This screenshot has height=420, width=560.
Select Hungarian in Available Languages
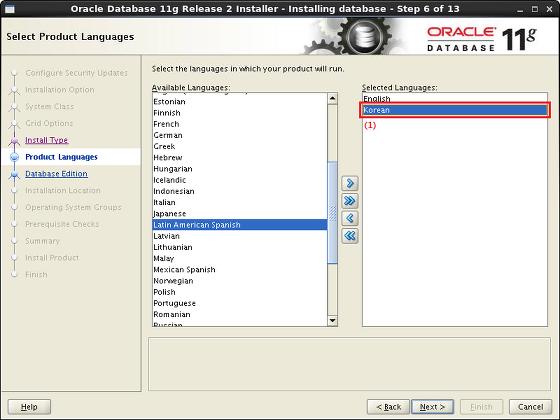[x=240, y=169]
